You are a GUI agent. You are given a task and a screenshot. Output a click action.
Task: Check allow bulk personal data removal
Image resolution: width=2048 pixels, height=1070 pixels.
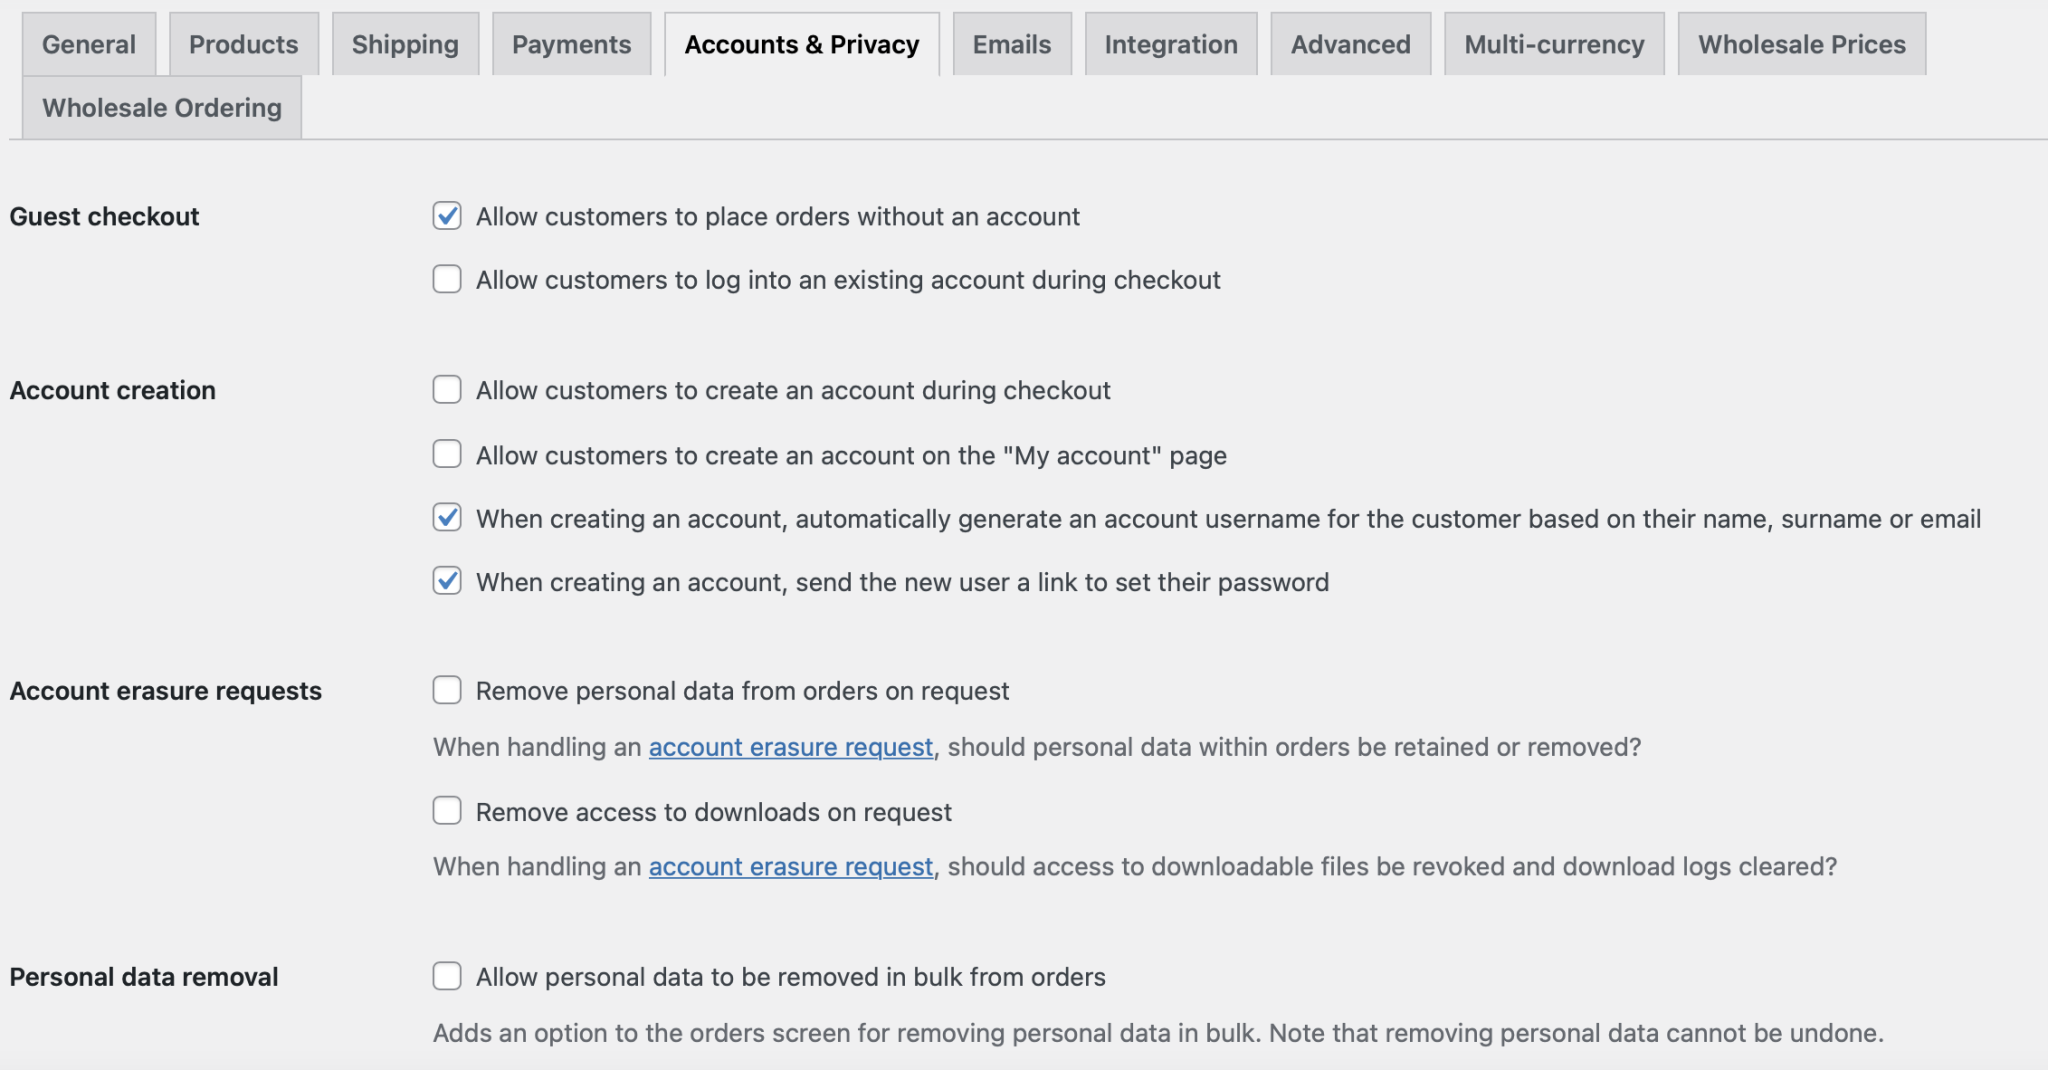(x=447, y=976)
